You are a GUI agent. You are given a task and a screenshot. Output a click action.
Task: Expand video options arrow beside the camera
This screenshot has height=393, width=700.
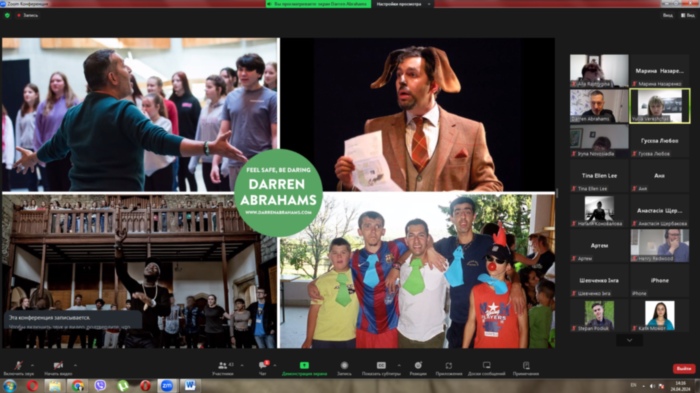(75, 365)
